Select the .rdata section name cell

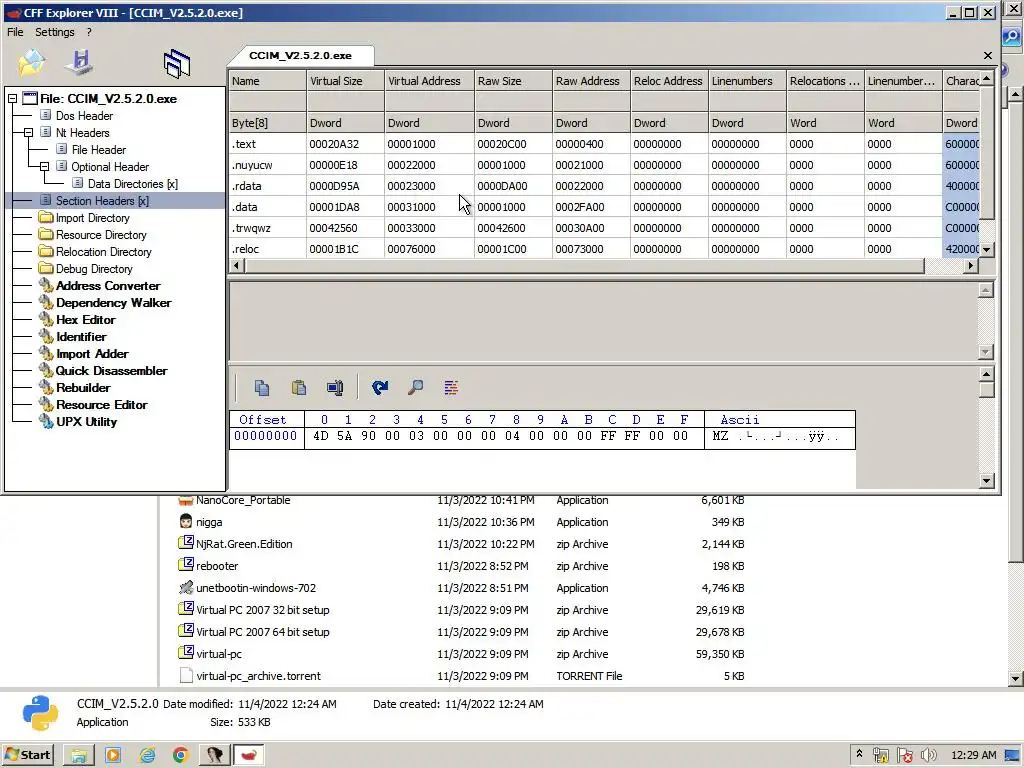pyautogui.click(x=267, y=186)
